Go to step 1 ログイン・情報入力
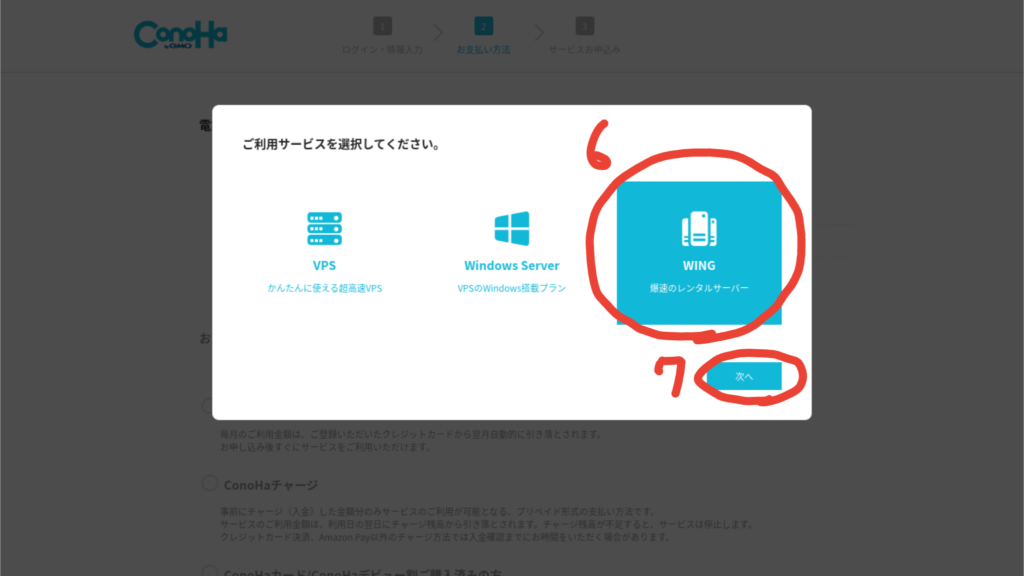The height and width of the screenshot is (576, 1024). 383,35
